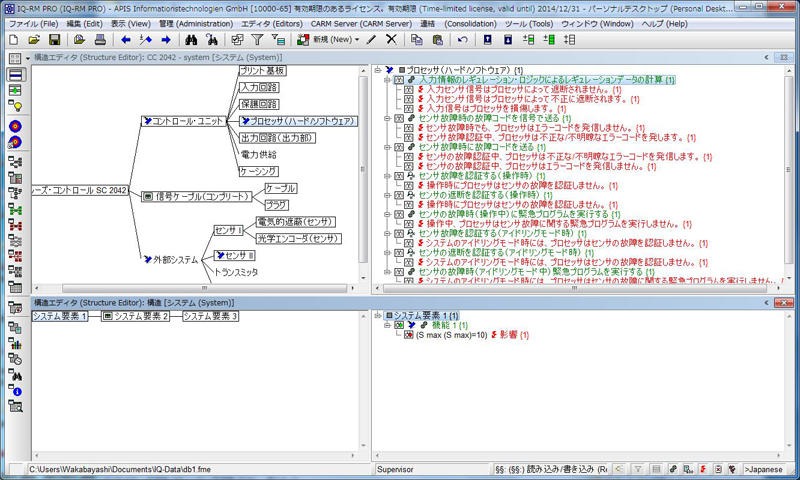The image size is (800, 480).
Task: Click the paste clipboard icon
Action: 437,40
